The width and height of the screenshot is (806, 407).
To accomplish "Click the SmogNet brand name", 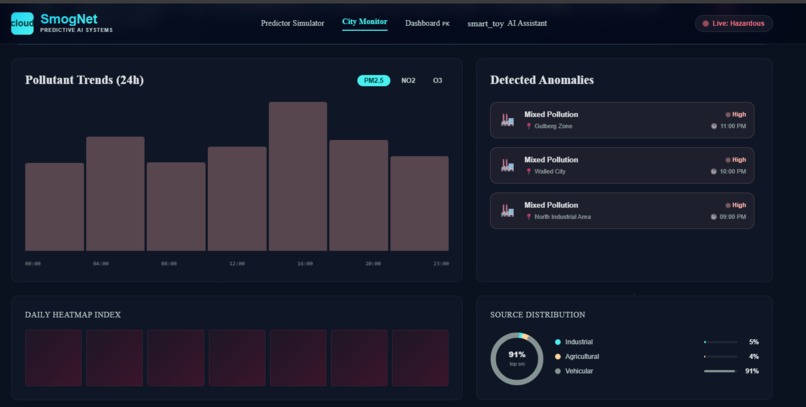I will [69, 20].
